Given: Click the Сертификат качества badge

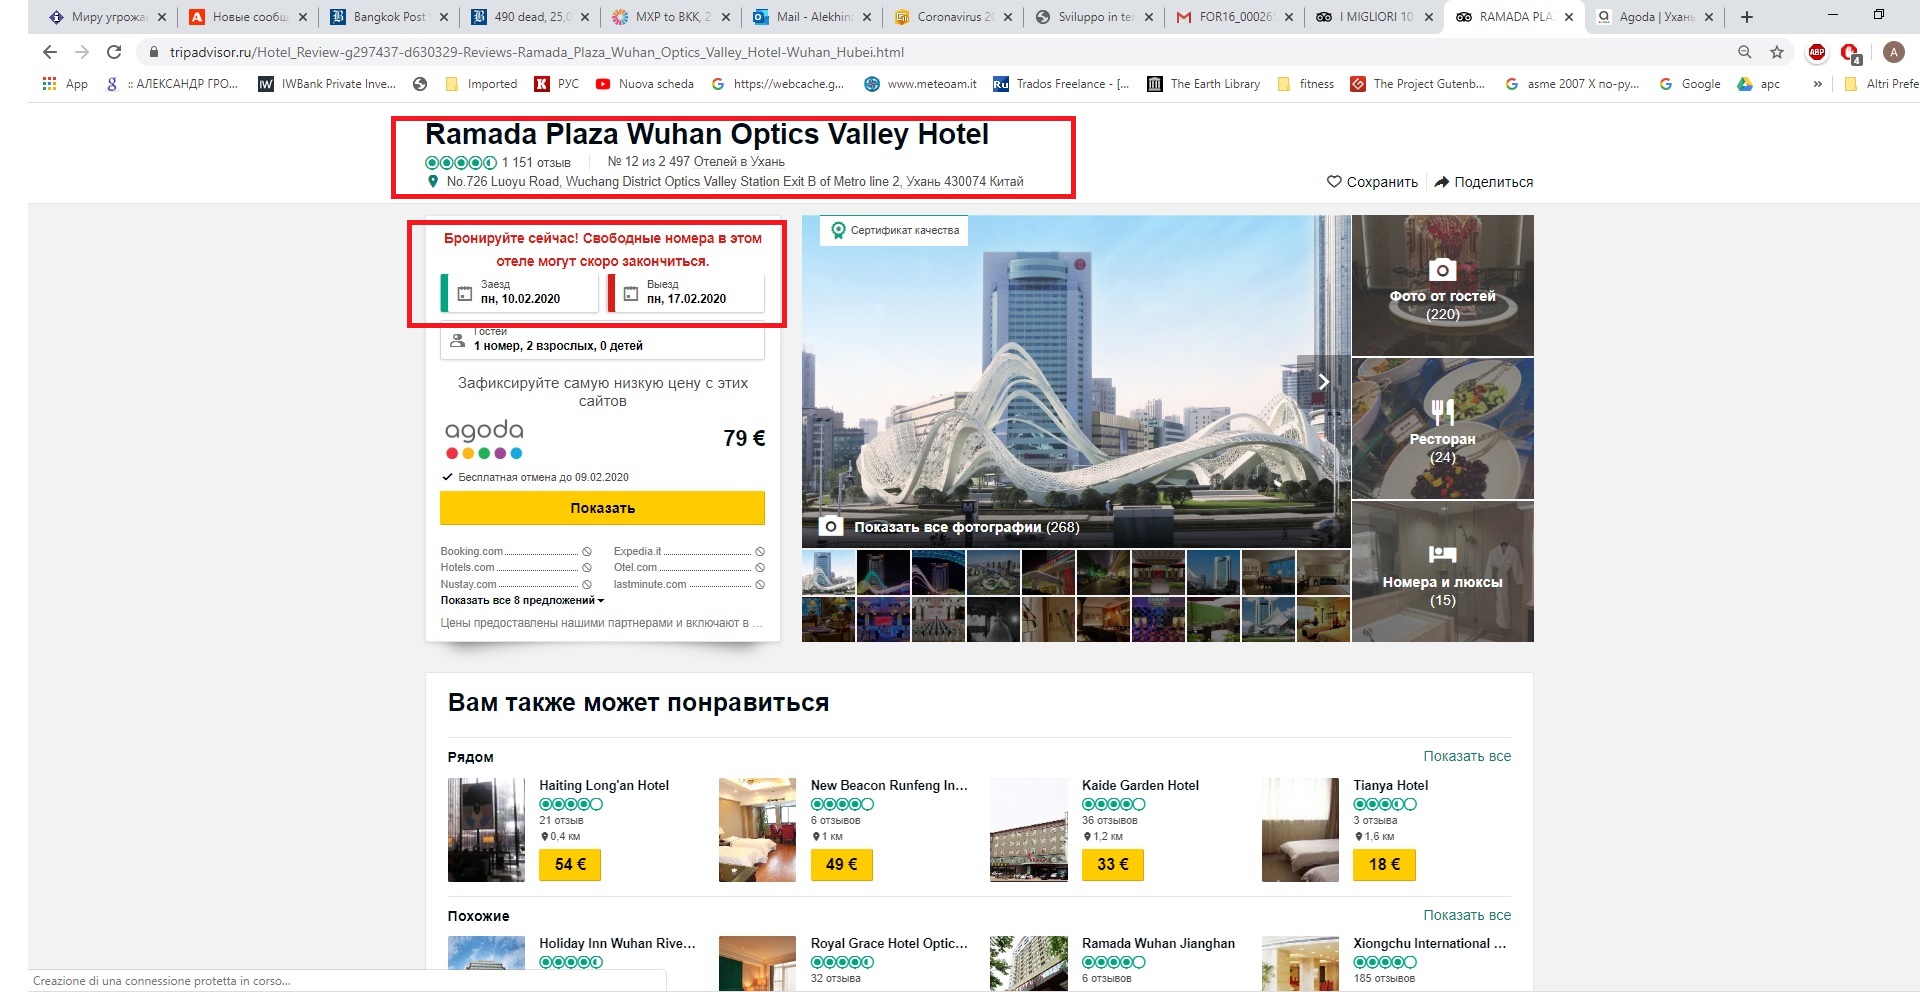Looking at the screenshot, I should click(x=894, y=230).
